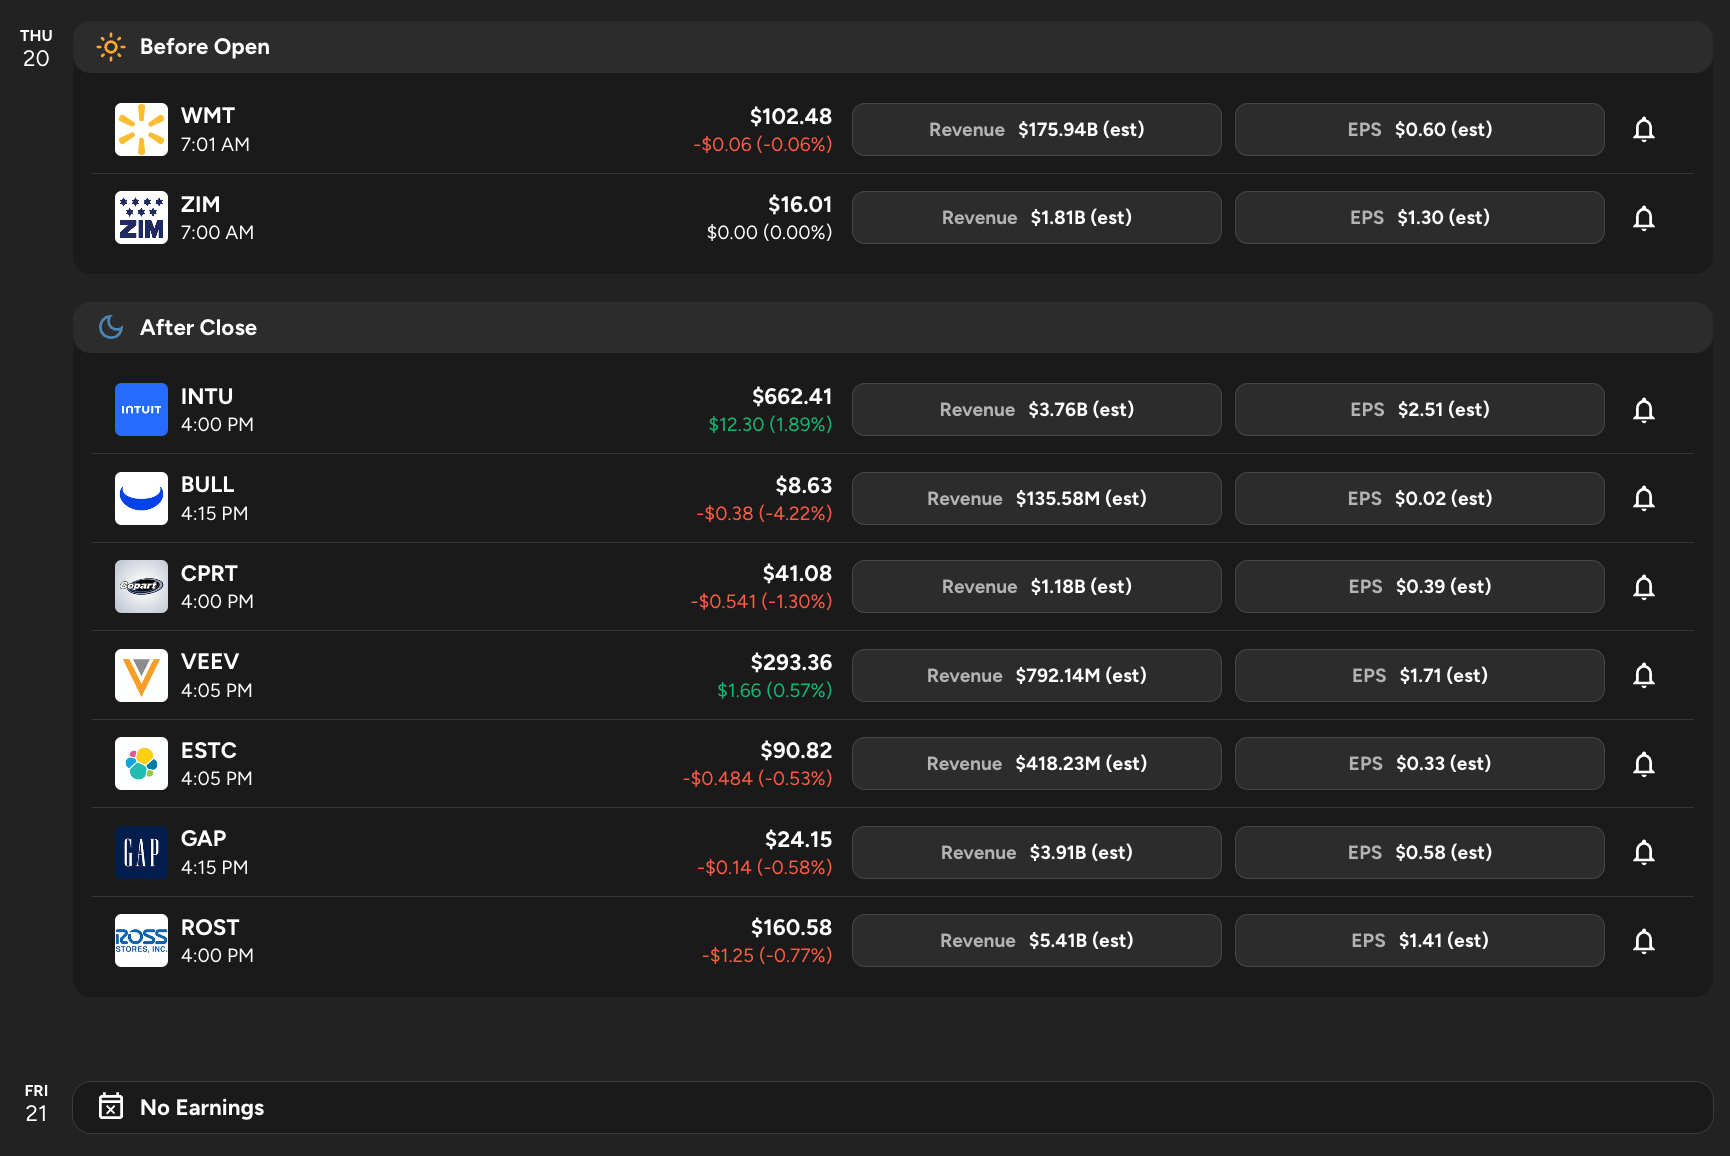Open the ZIM ticker name
Screen dimensions: 1730x1156
click(200, 204)
